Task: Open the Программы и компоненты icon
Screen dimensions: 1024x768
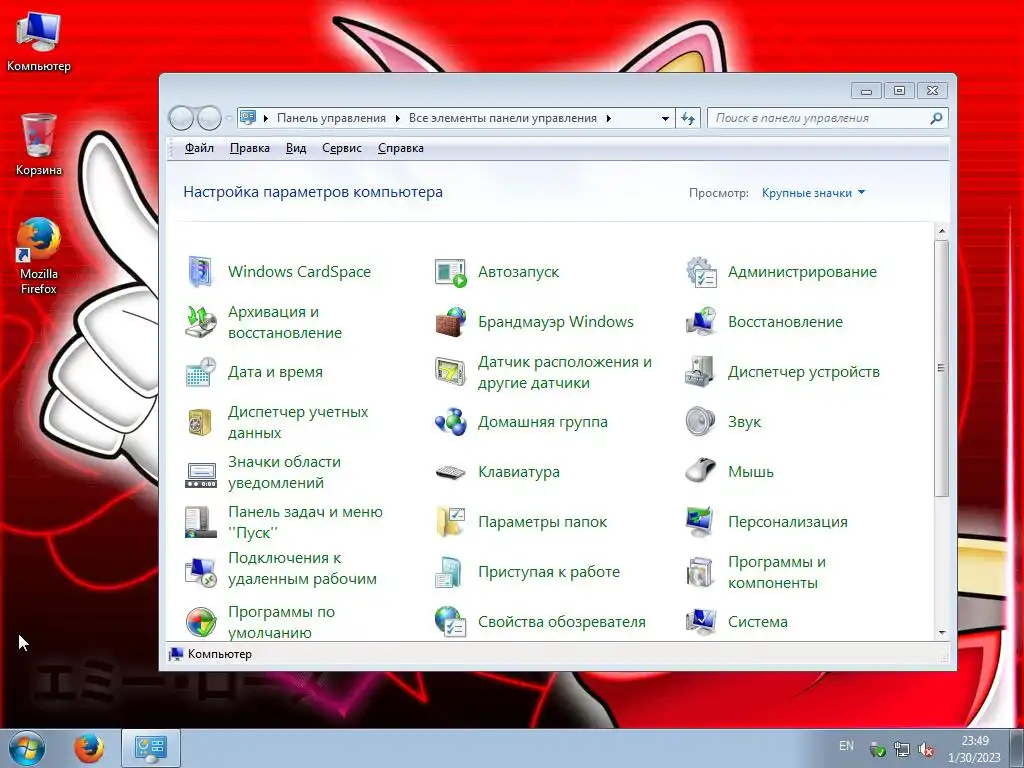Action: tap(701, 572)
